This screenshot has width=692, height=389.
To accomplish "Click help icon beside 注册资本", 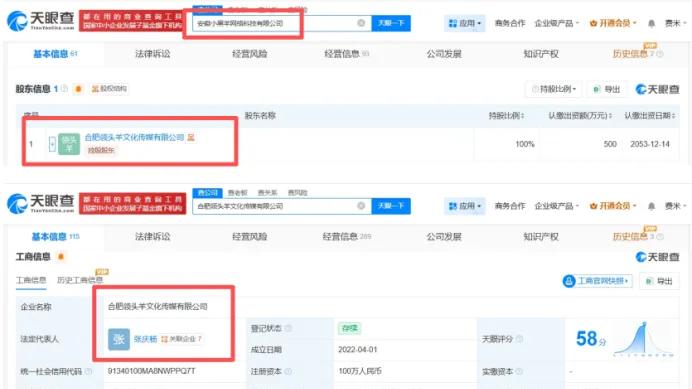I will (x=288, y=371).
